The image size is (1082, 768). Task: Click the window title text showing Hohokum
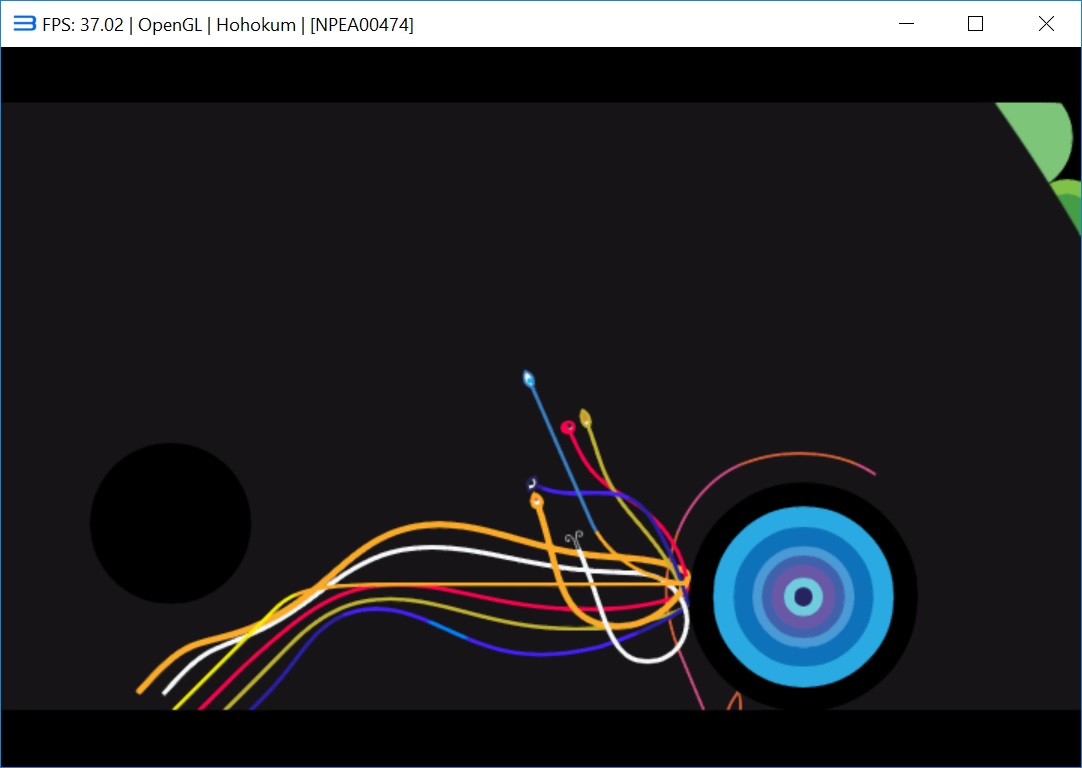pyautogui.click(x=255, y=24)
